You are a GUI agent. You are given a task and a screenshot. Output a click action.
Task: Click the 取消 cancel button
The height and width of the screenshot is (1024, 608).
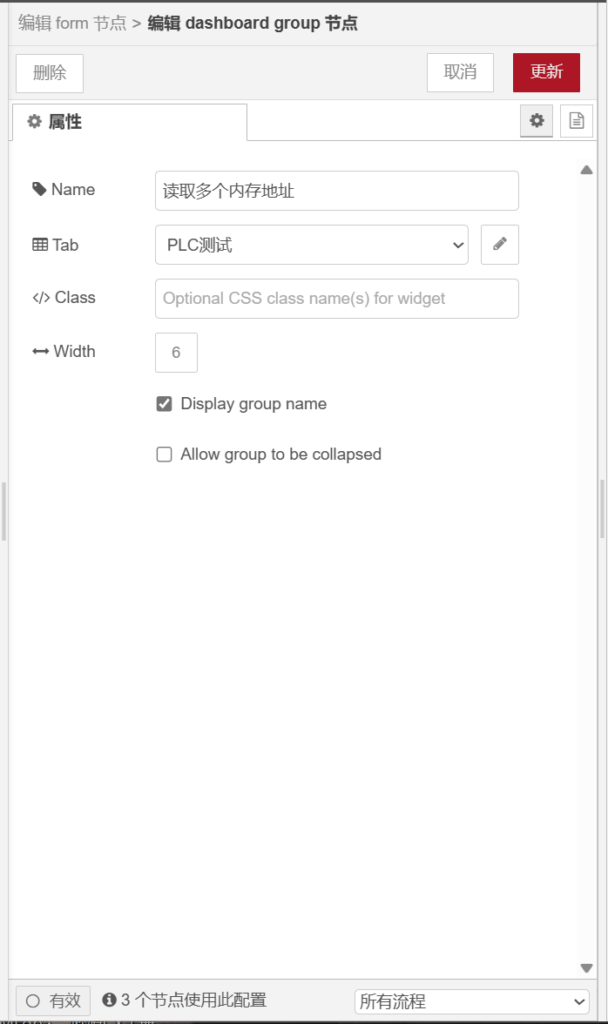[460, 73]
